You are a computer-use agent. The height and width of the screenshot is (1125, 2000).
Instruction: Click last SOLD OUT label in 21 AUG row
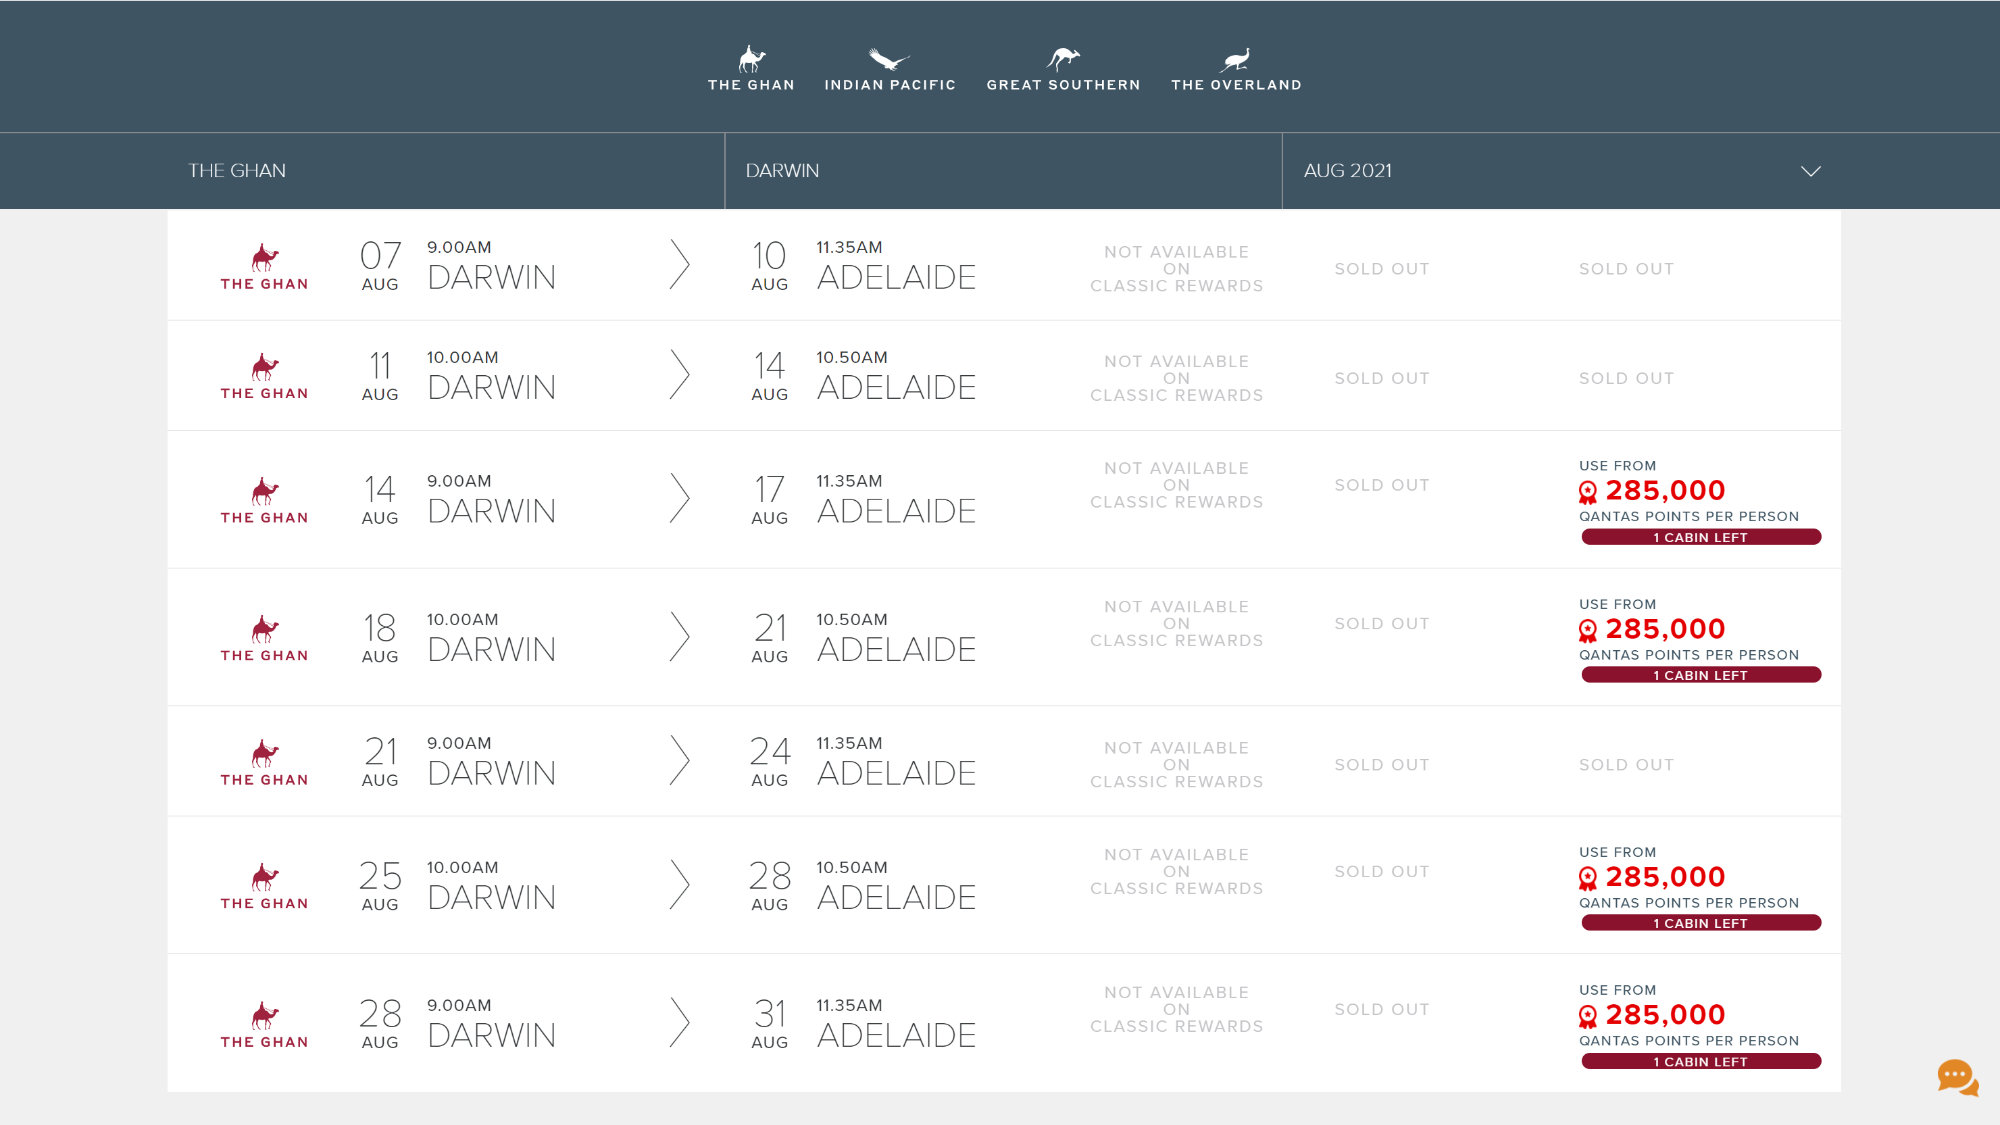coord(1626,765)
